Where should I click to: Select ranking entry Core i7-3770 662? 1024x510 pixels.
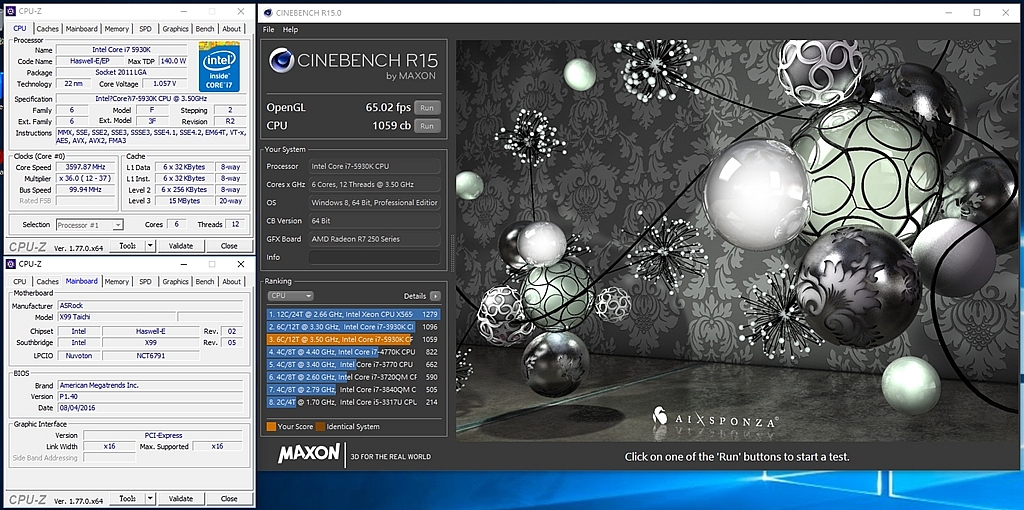pyautogui.click(x=353, y=364)
